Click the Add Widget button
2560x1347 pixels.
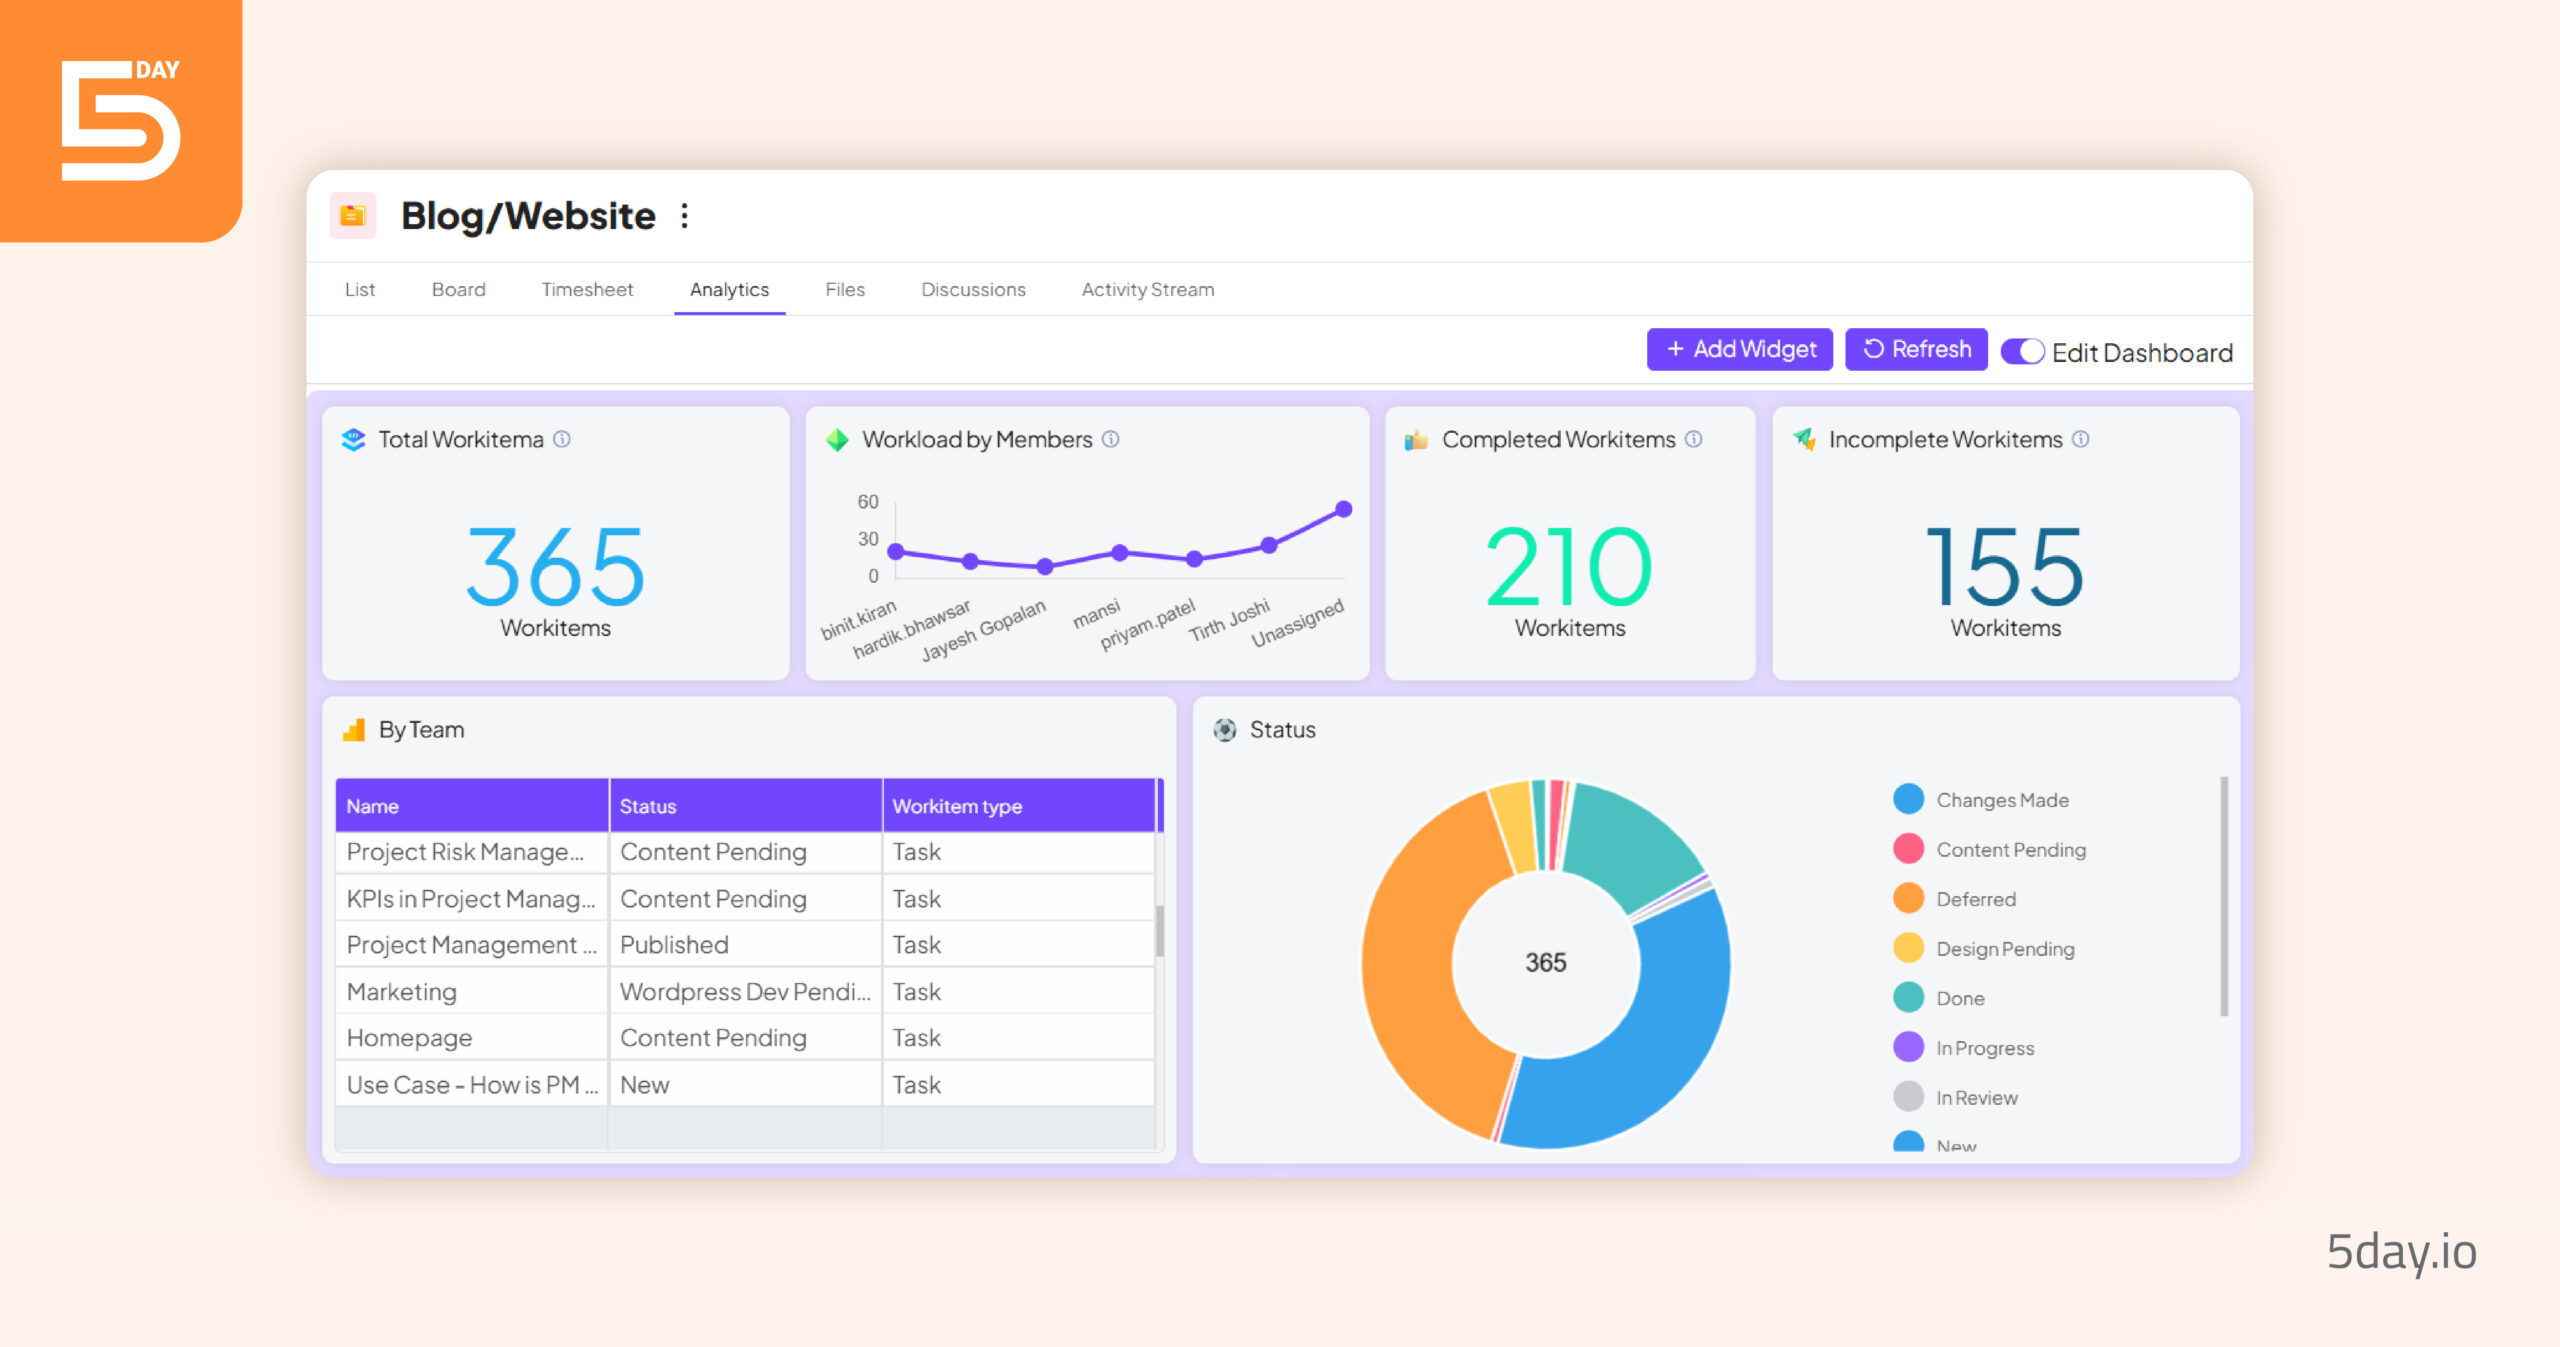point(1737,352)
